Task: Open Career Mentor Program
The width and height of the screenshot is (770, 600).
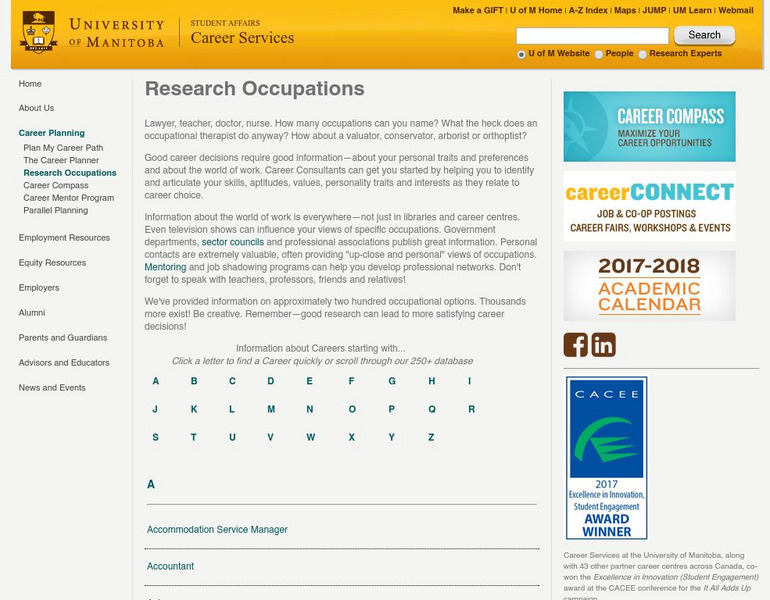Action: click(69, 198)
